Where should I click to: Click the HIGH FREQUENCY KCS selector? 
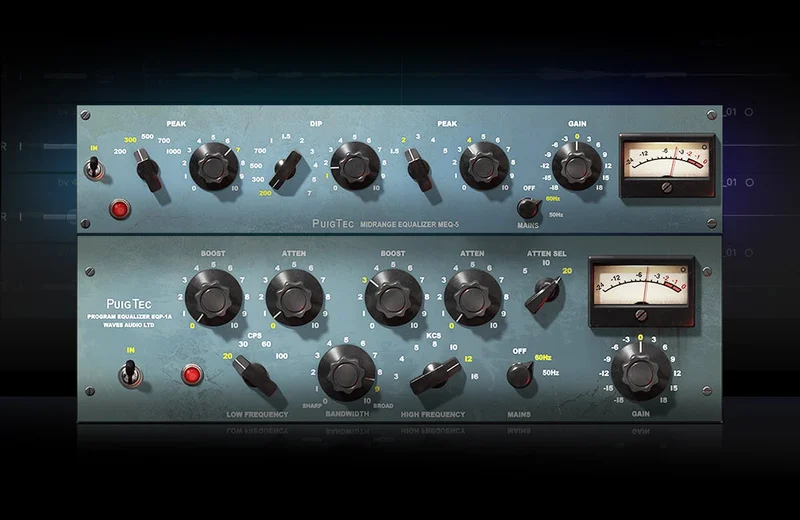coord(435,377)
